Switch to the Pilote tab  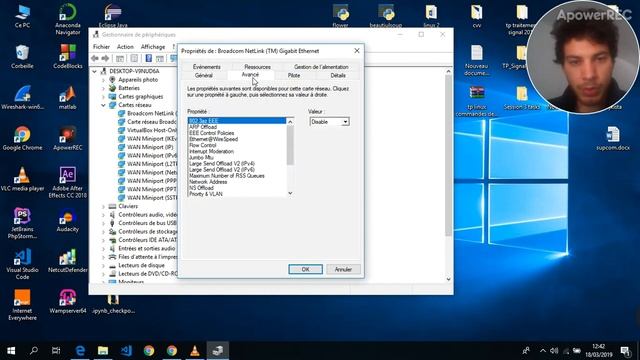pyautogui.click(x=294, y=76)
